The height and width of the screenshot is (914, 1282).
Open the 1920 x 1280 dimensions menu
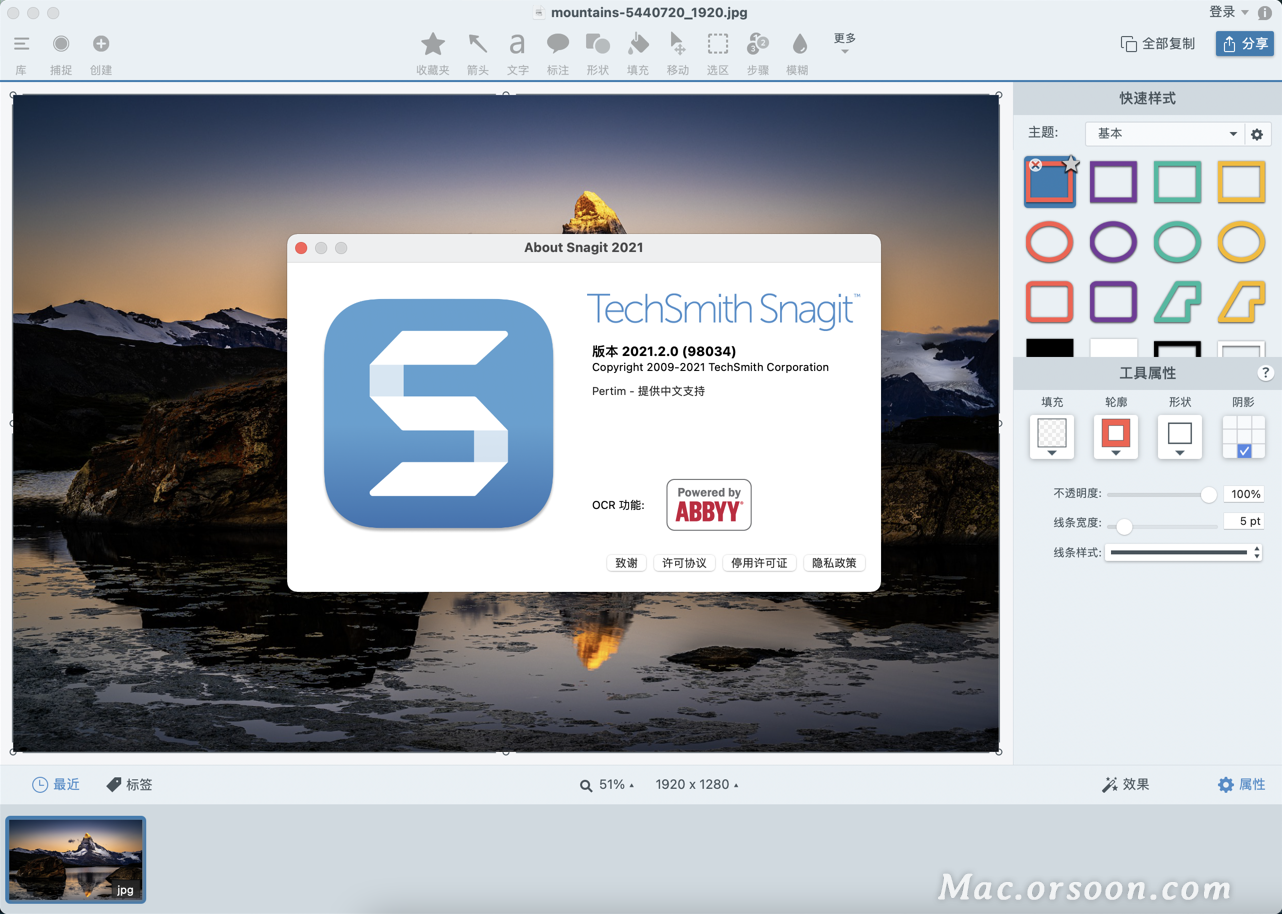point(697,785)
